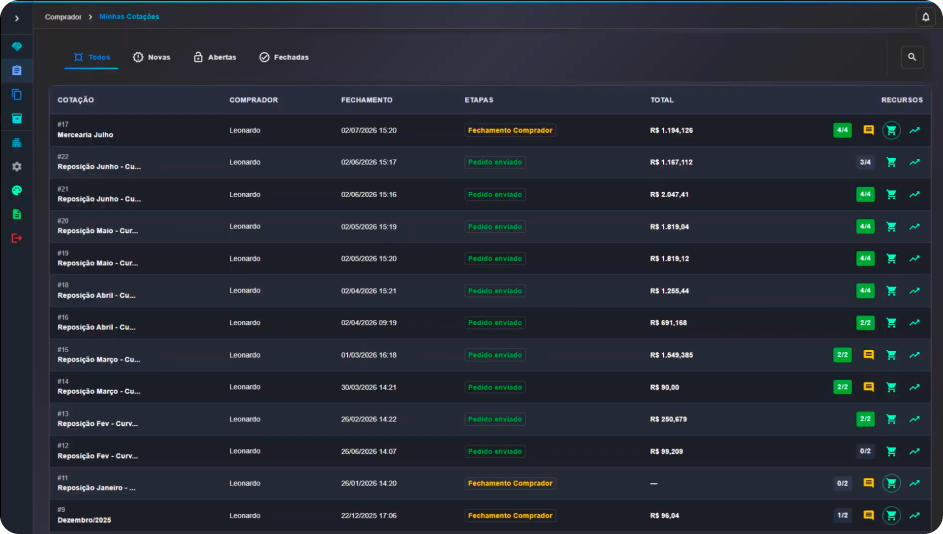Open the cart icon for quotation #21
The width and height of the screenshot is (943, 534).
click(891, 194)
